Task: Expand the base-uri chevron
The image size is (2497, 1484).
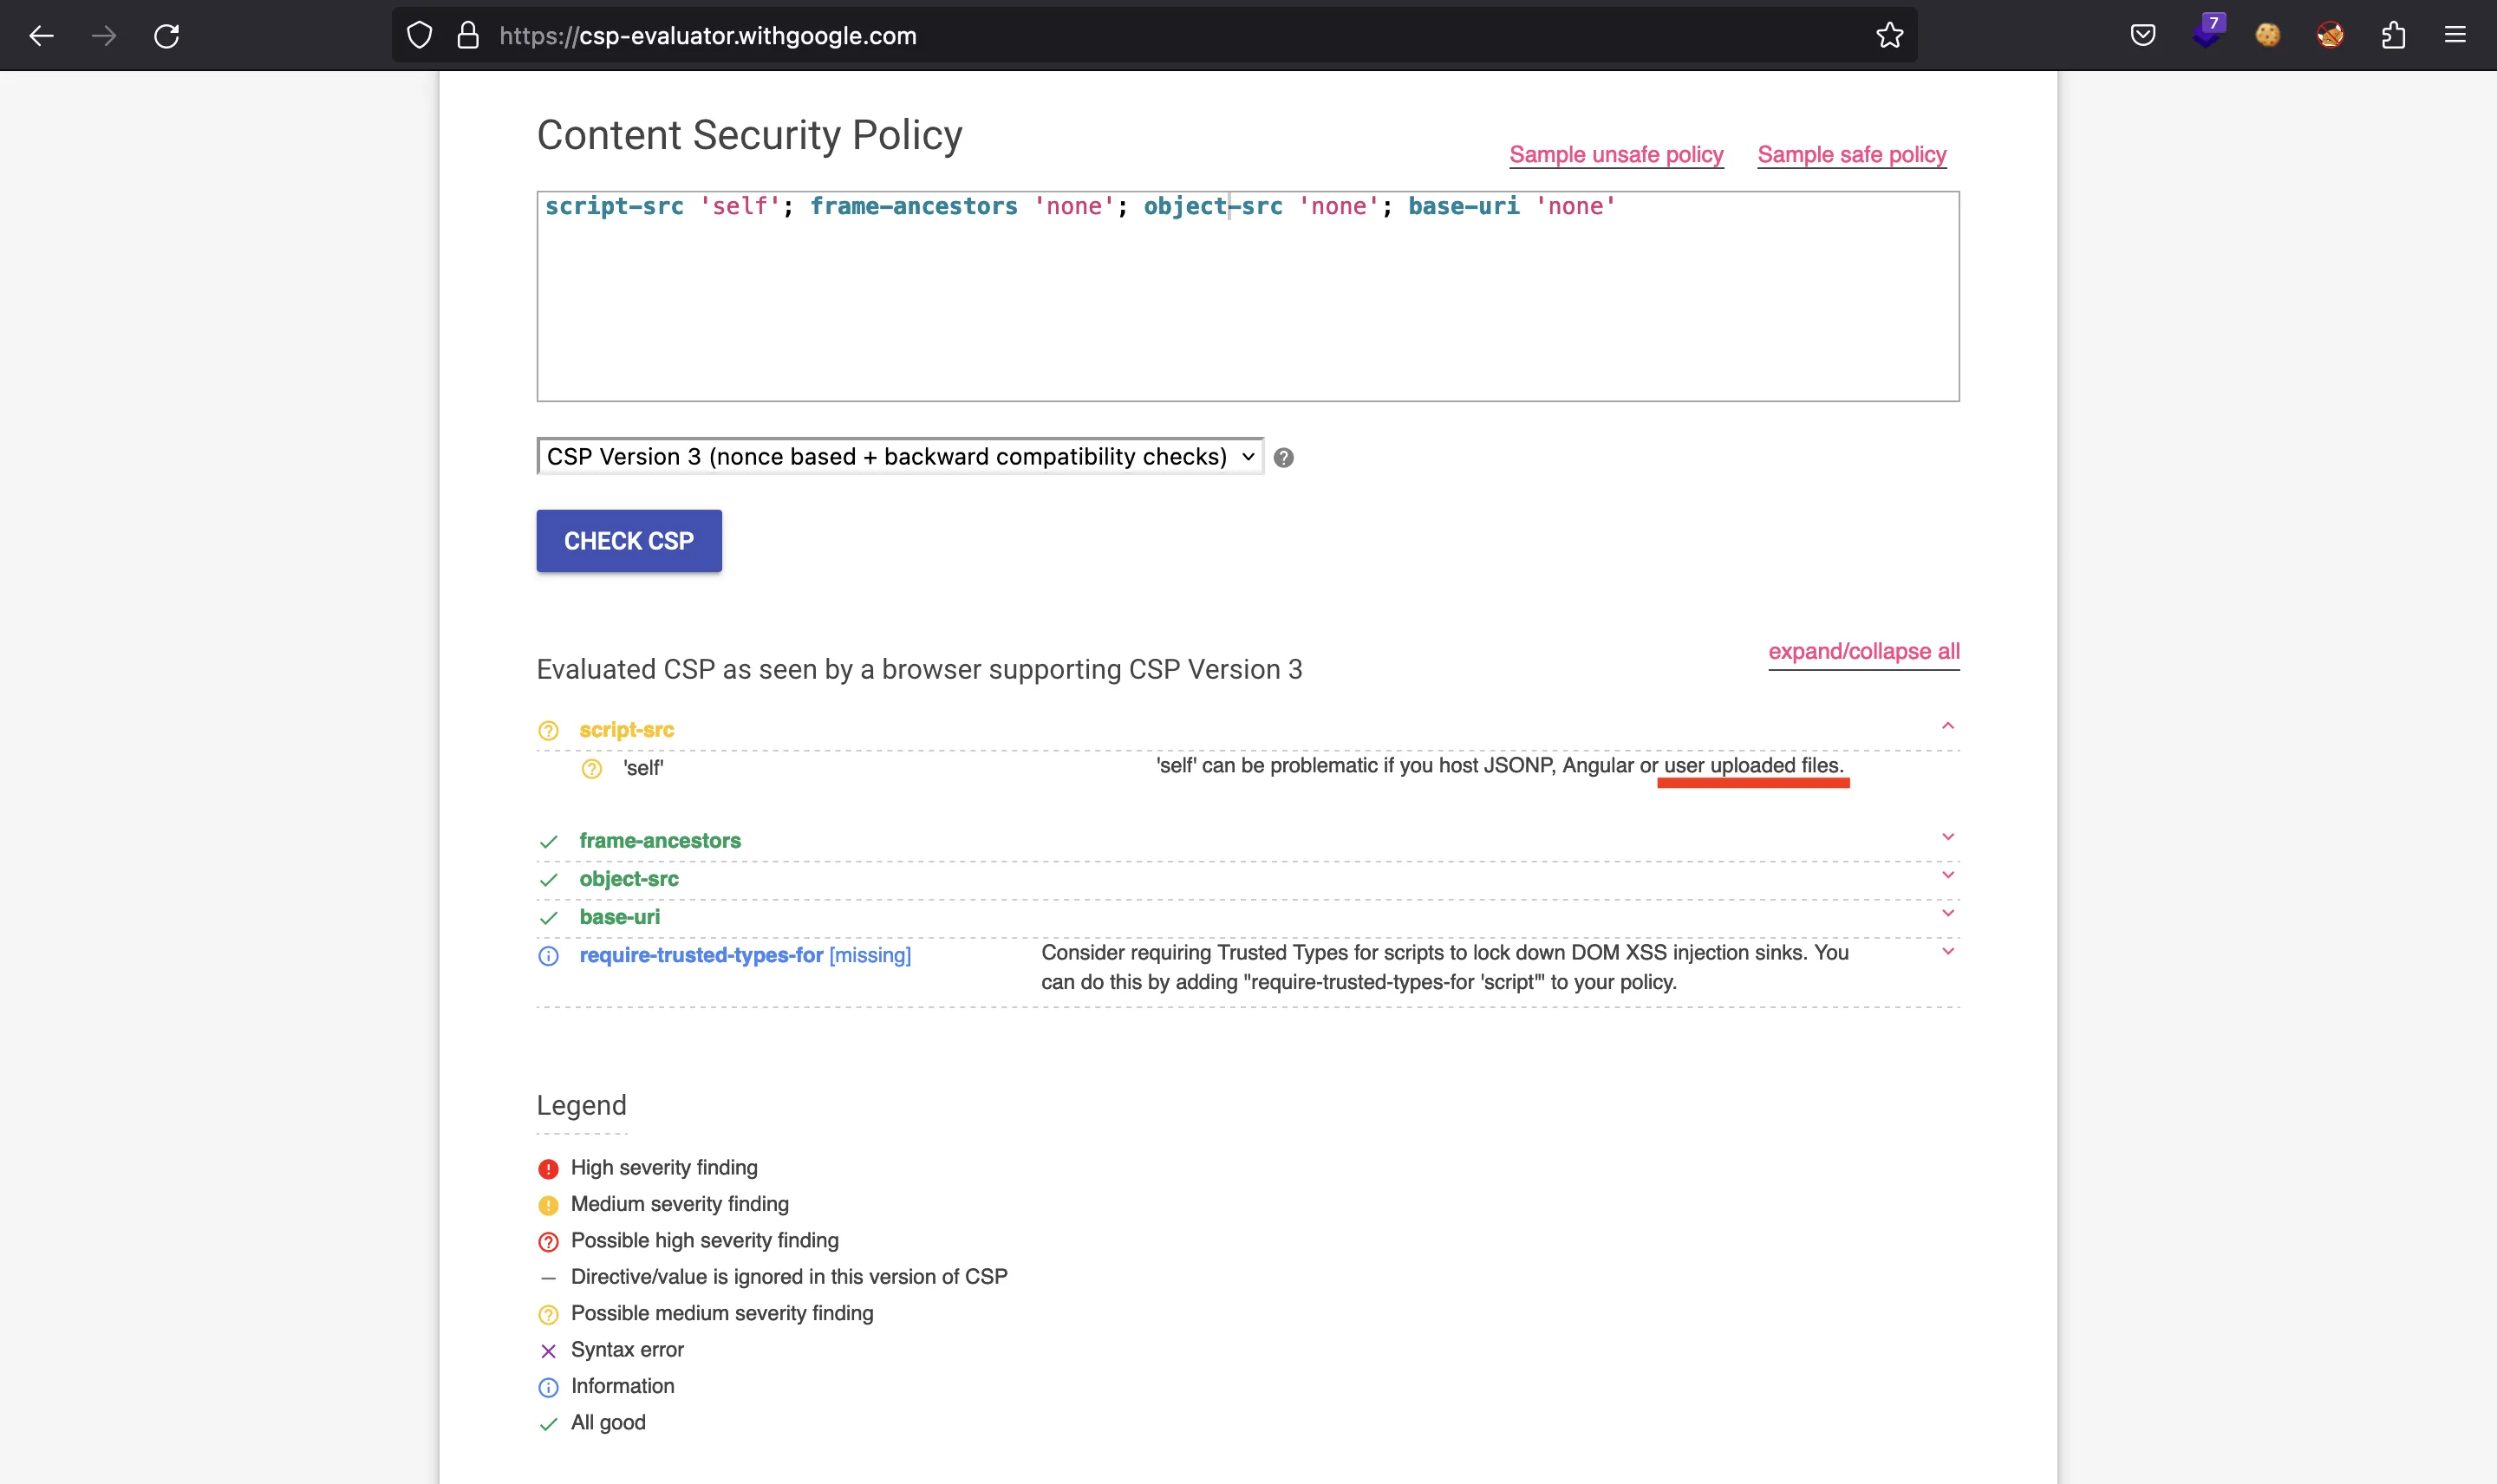Action: click(x=1947, y=913)
